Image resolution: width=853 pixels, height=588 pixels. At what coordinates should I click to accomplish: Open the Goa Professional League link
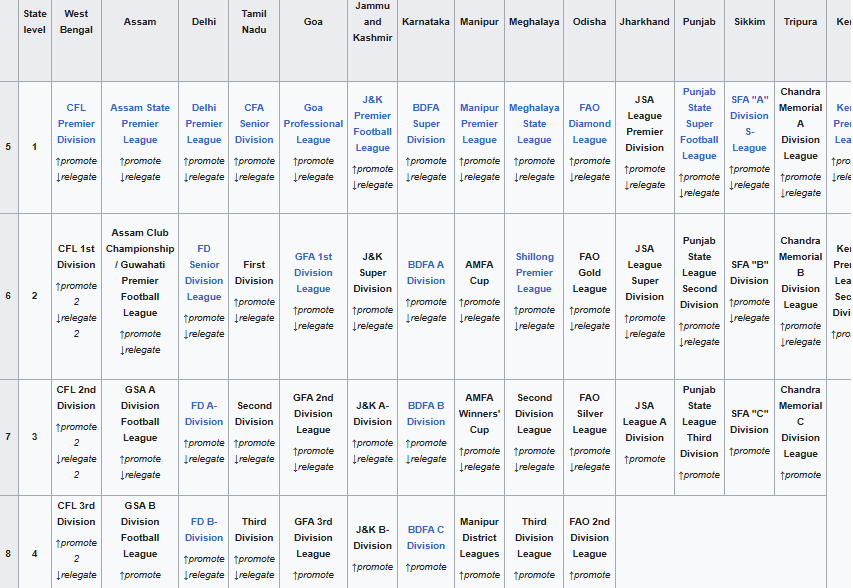[x=313, y=123]
